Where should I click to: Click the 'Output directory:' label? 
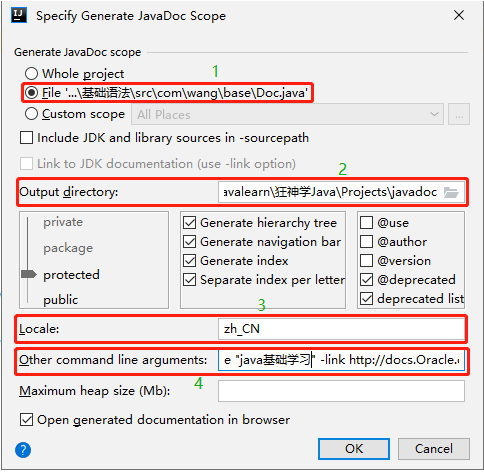(x=69, y=192)
